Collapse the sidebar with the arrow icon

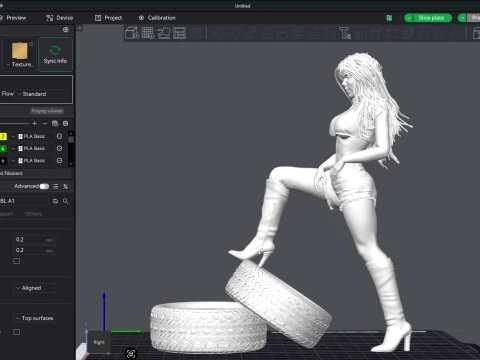pos(79,28)
